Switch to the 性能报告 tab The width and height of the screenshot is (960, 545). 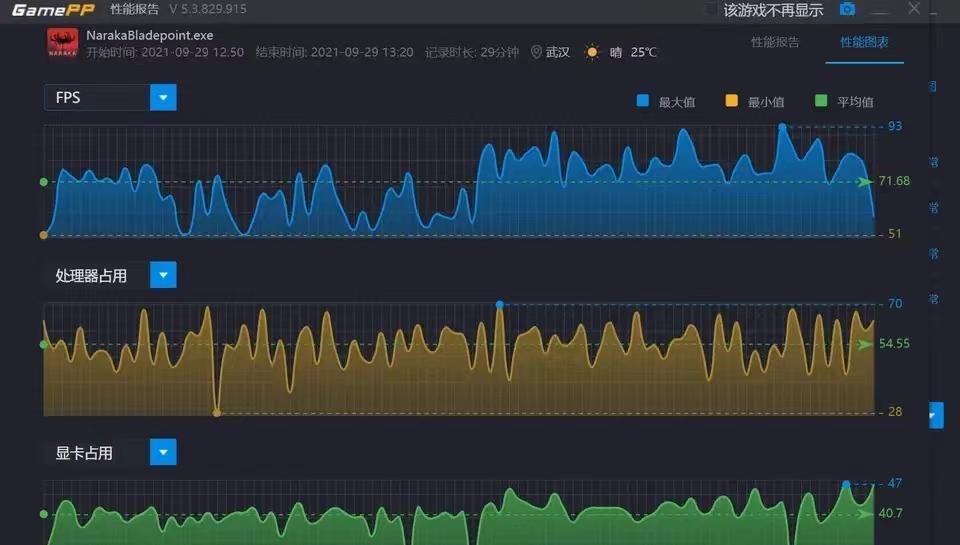[x=775, y=42]
